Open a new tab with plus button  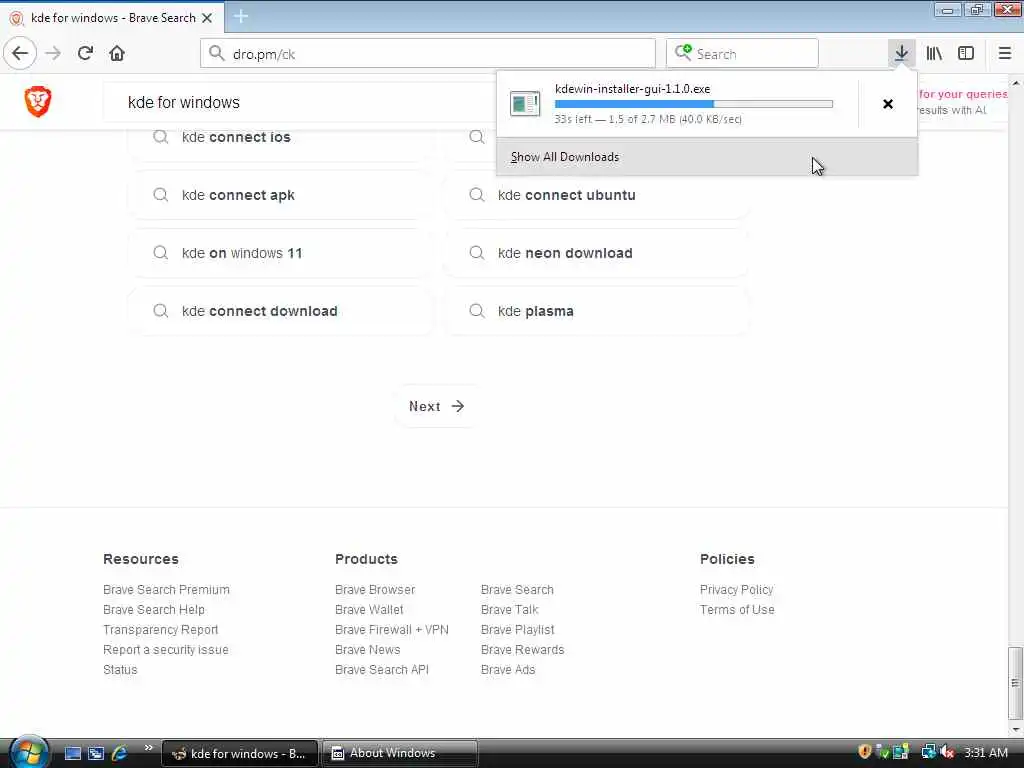point(241,16)
